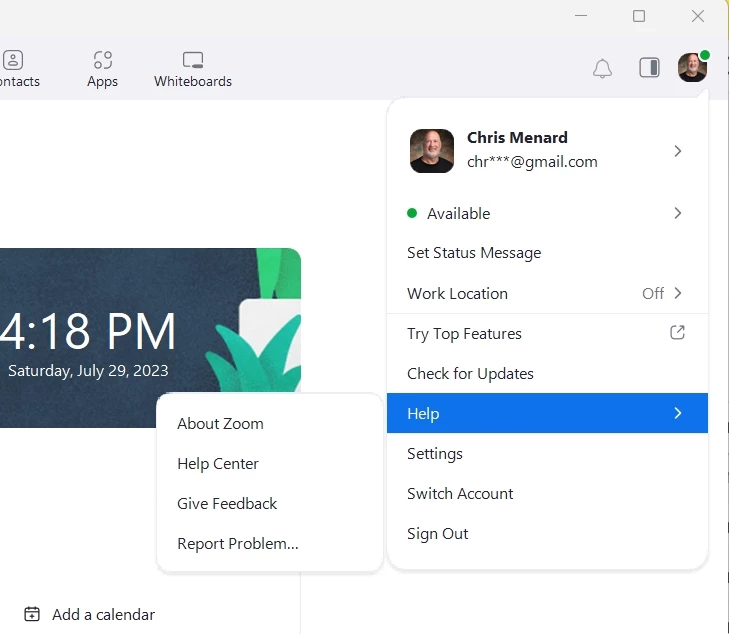Open About Zoom in the Help submenu
The height and width of the screenshot is (634, 729).
(x=270, y=423)
